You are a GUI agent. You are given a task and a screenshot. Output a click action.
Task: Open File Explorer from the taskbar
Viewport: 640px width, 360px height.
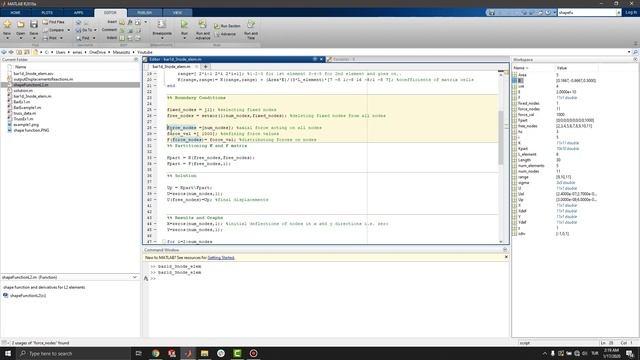coord(204,353)
